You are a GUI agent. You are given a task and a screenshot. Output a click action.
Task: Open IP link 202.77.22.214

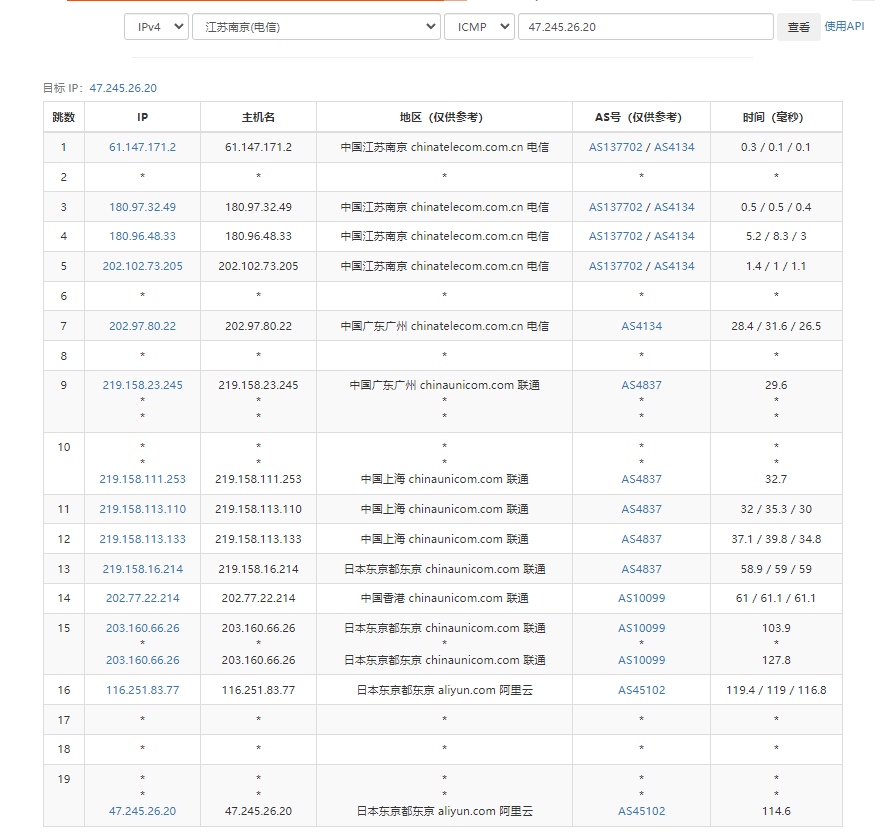(x=142, y=598)
